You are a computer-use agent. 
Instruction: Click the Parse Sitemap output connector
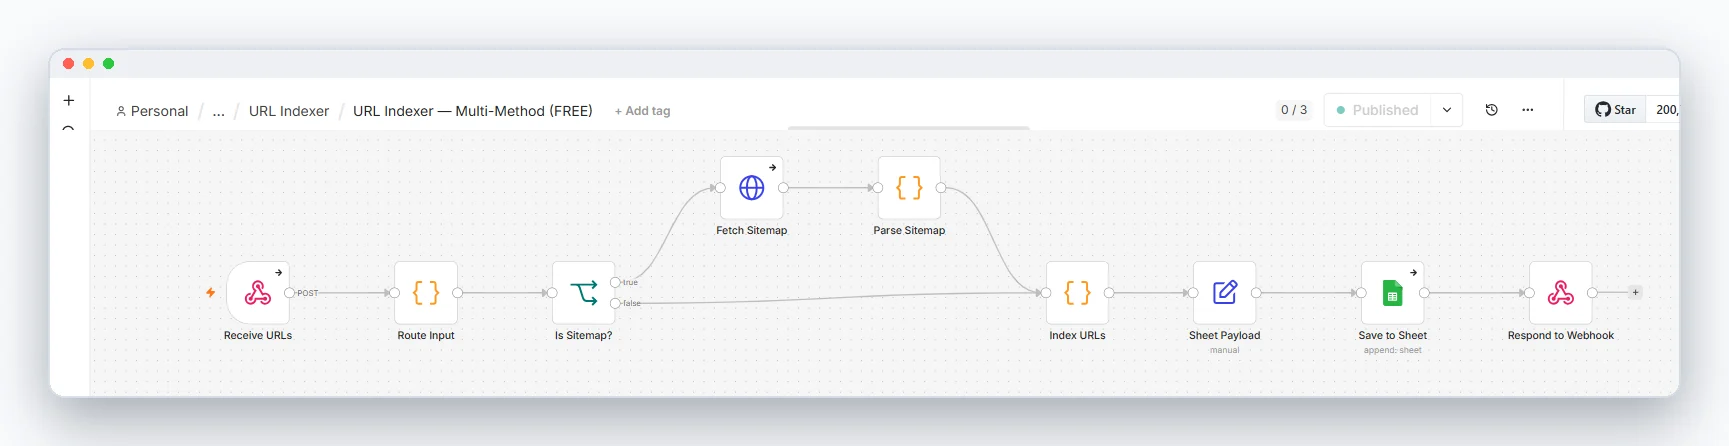point(941,188)
